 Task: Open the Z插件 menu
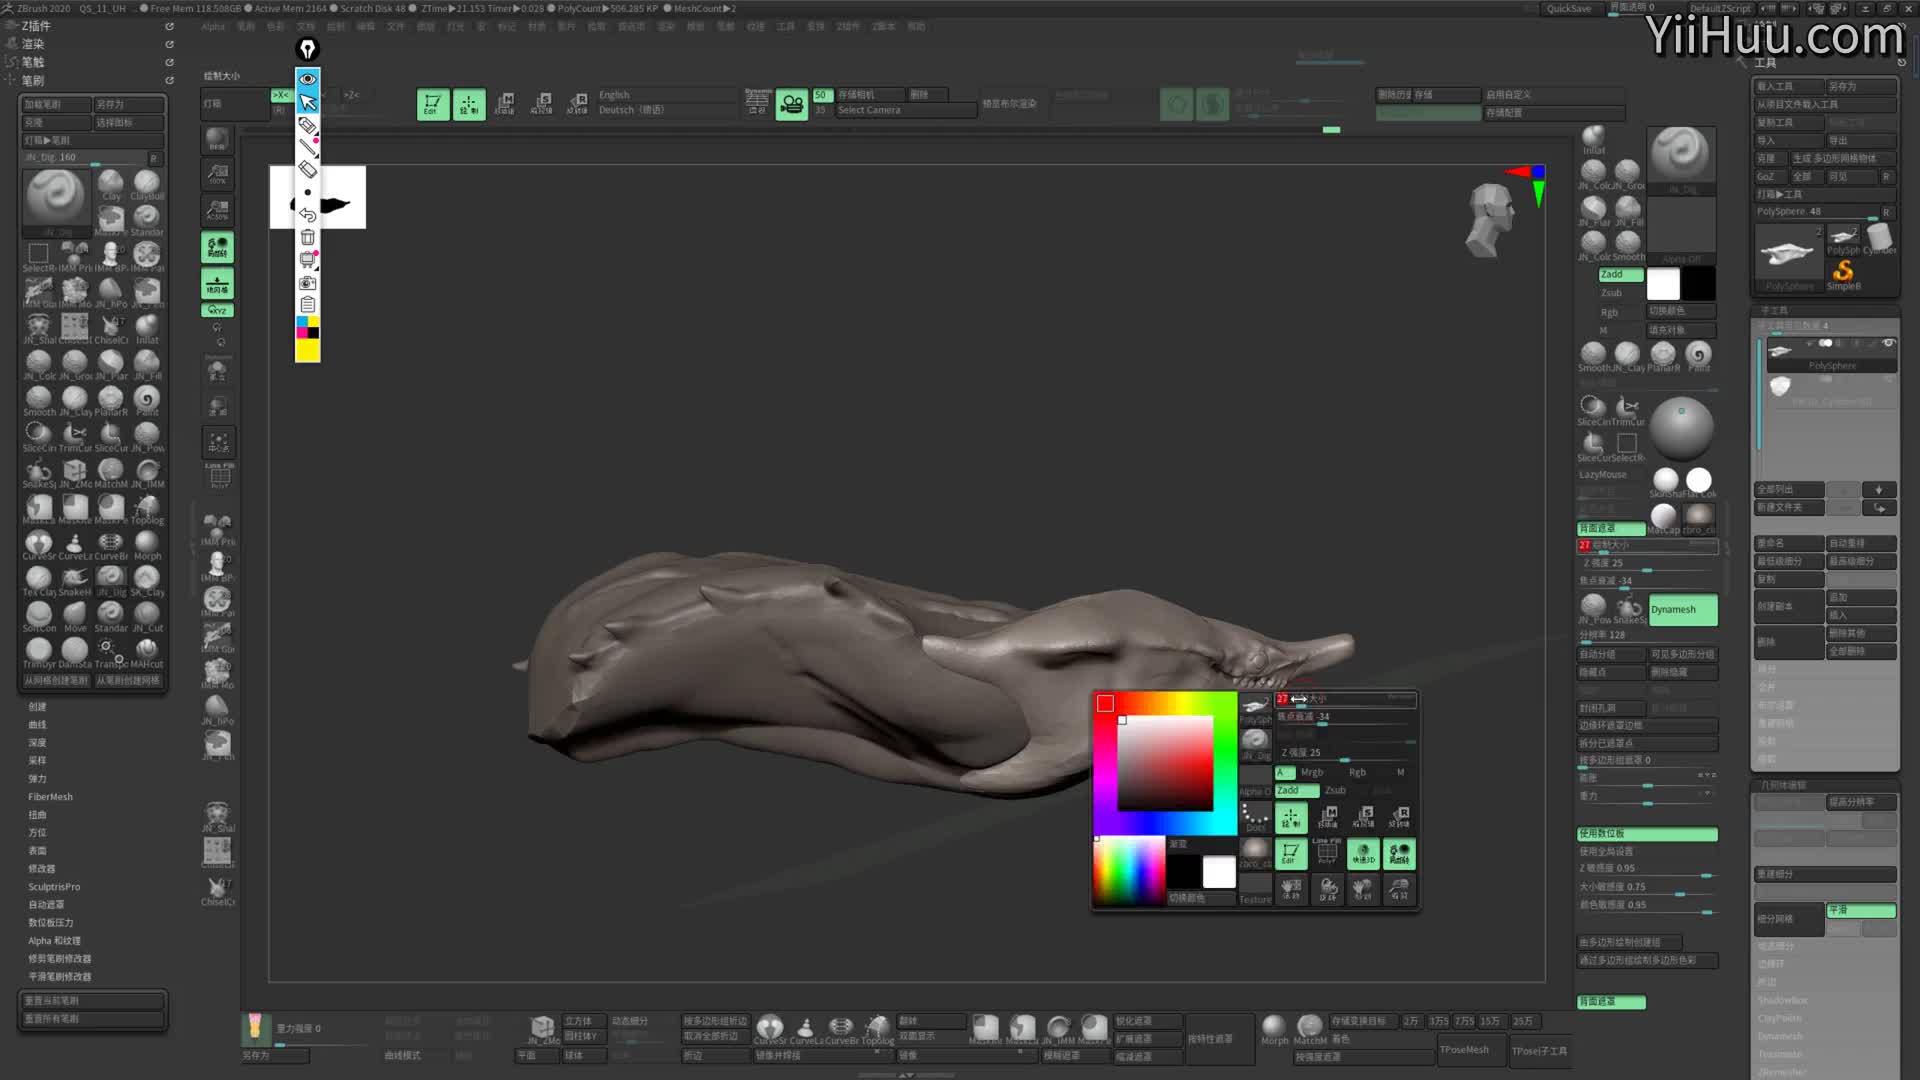click(x=36, y=26)
